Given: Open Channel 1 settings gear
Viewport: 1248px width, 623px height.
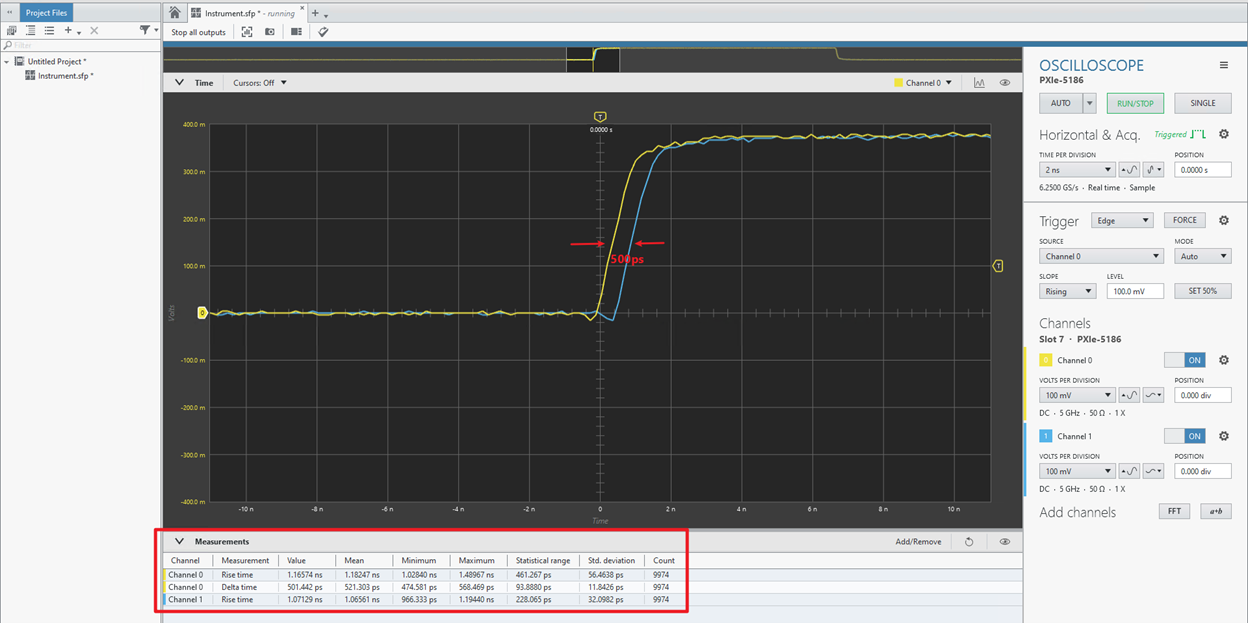Looking at the screenshot, I should tap(1224, 436).
